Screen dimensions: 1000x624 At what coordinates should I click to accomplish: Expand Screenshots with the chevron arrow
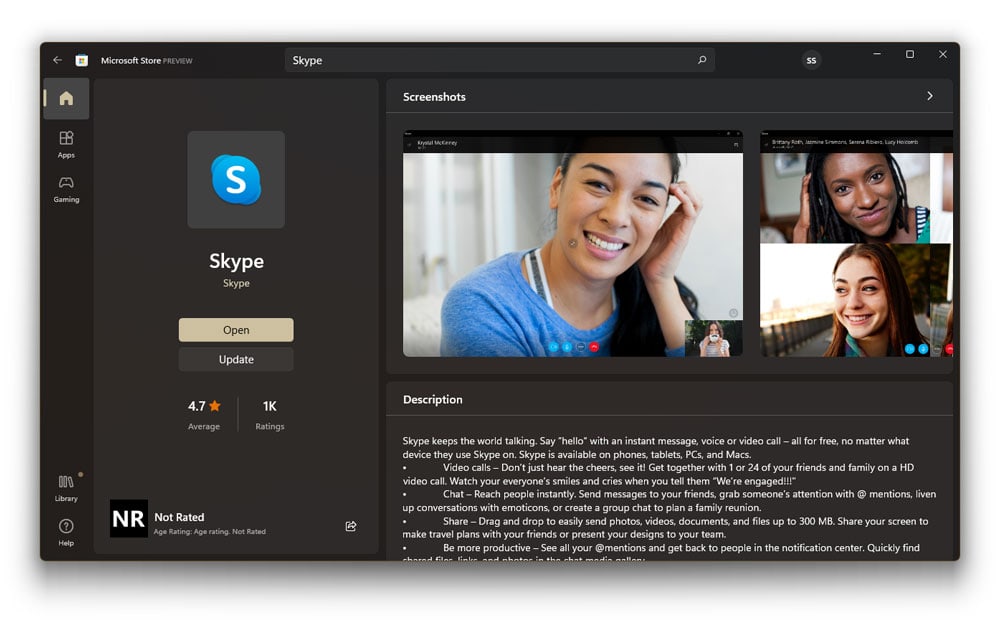[x=930, y=96]
